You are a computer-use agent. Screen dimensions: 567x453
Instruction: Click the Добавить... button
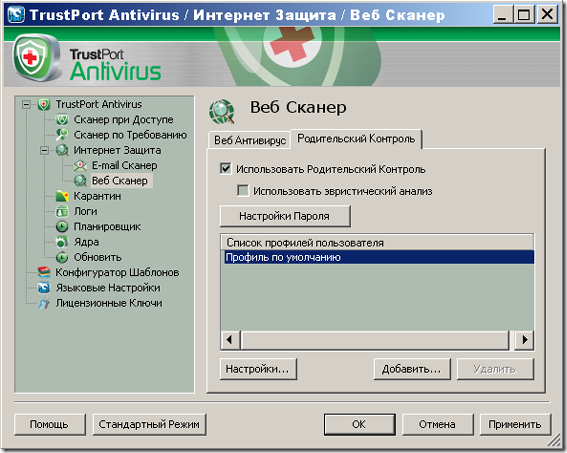(412, 369)
